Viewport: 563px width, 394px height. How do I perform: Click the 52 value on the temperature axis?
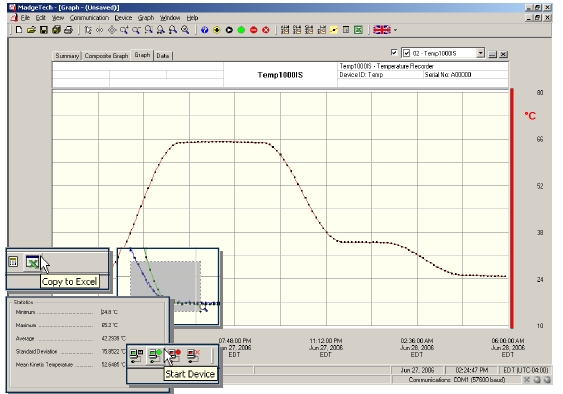point(540,186)
